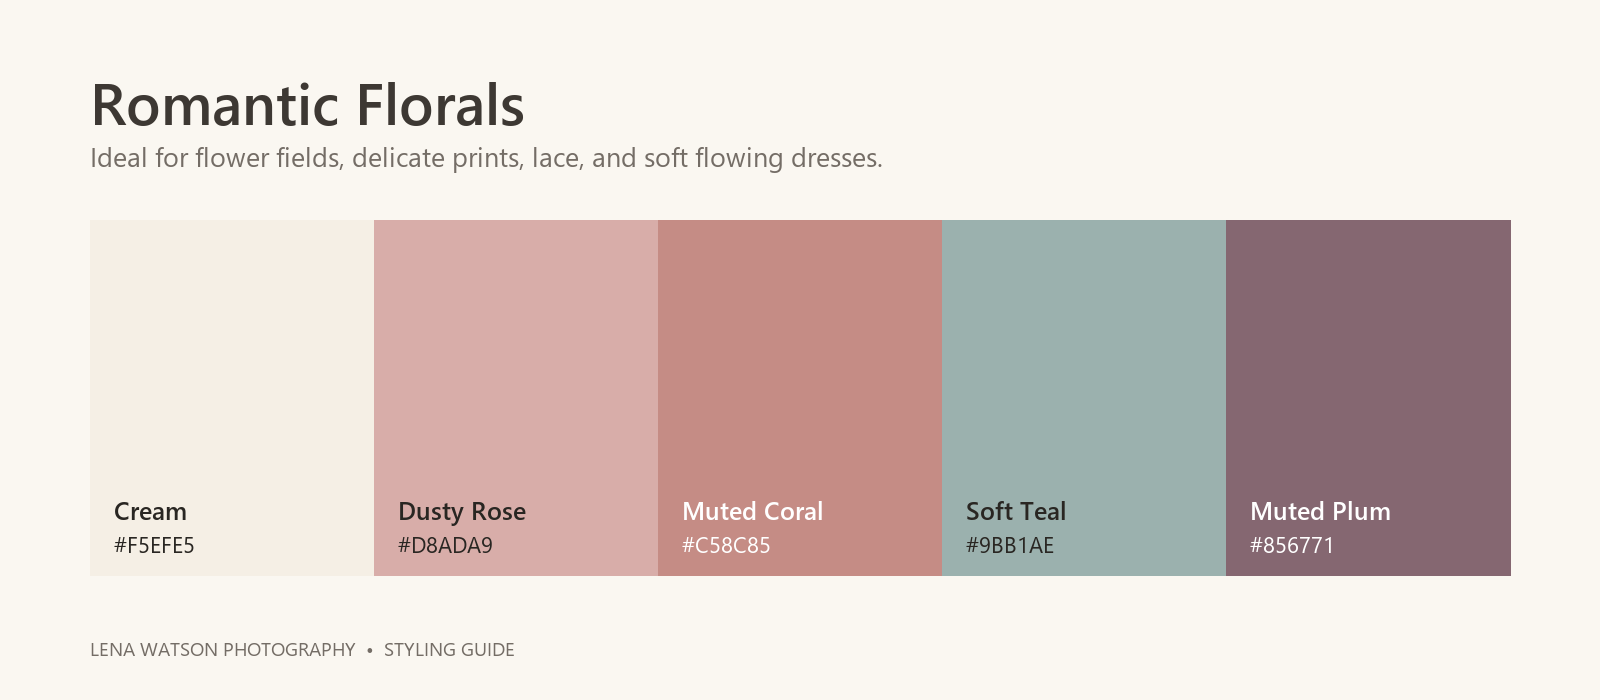Click the Muted Plum swatch label
The width and height of the screenshot is (1600, 700).
1320,511
